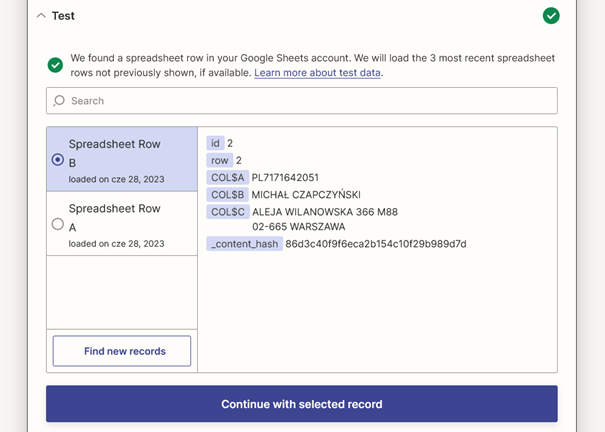The height and width of the screenshot is (432, 605).
Task: Click the COL$B field label
Action: pyautogui.click(x=228, y=194)
